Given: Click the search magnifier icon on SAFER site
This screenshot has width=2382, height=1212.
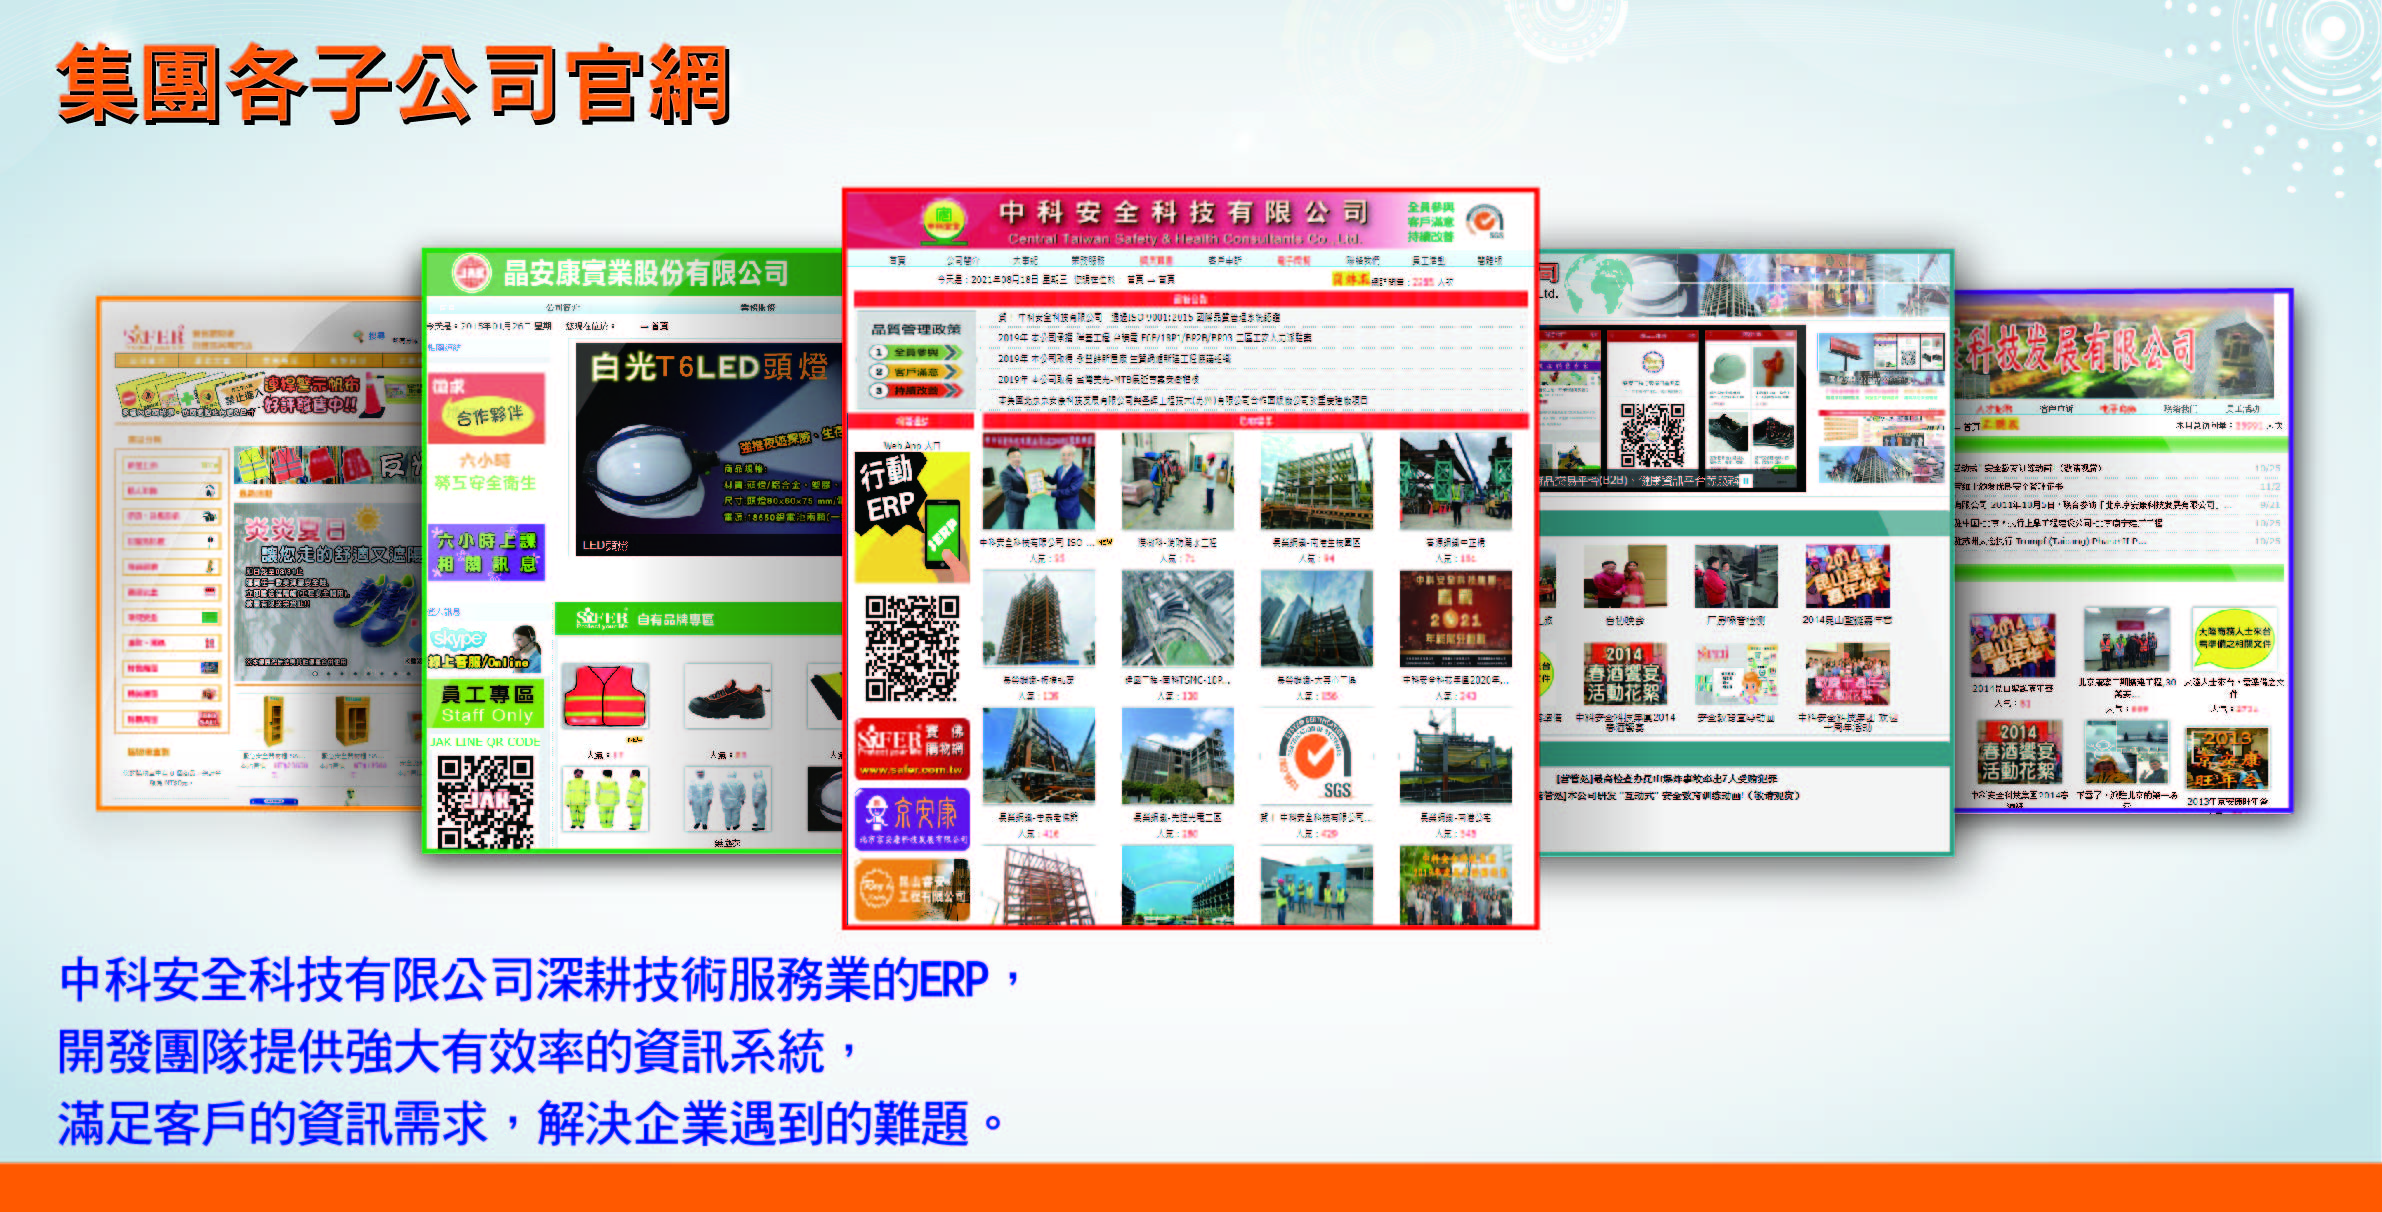Looking at the screenshot, I should (x=360, y=336).
